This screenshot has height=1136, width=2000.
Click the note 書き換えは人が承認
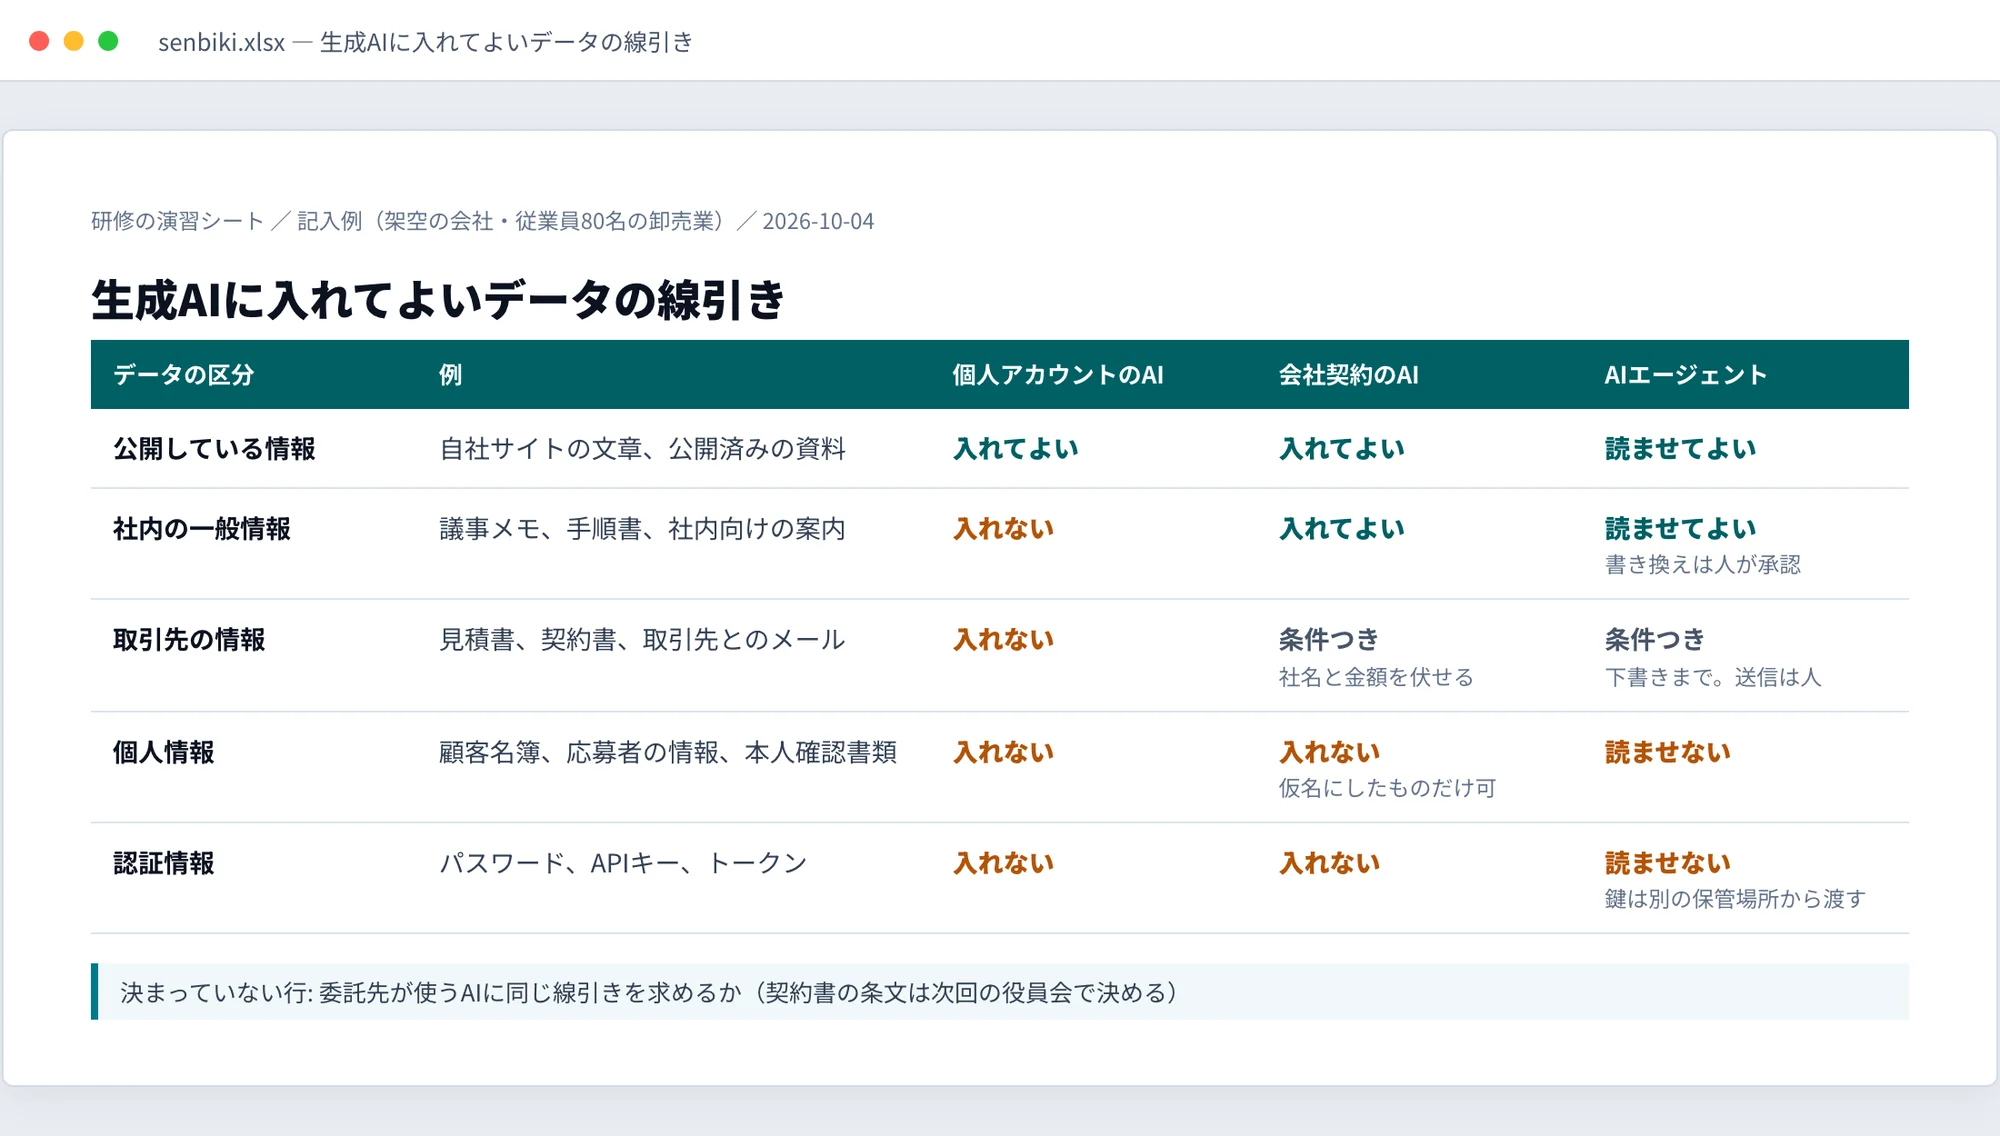1703,565
